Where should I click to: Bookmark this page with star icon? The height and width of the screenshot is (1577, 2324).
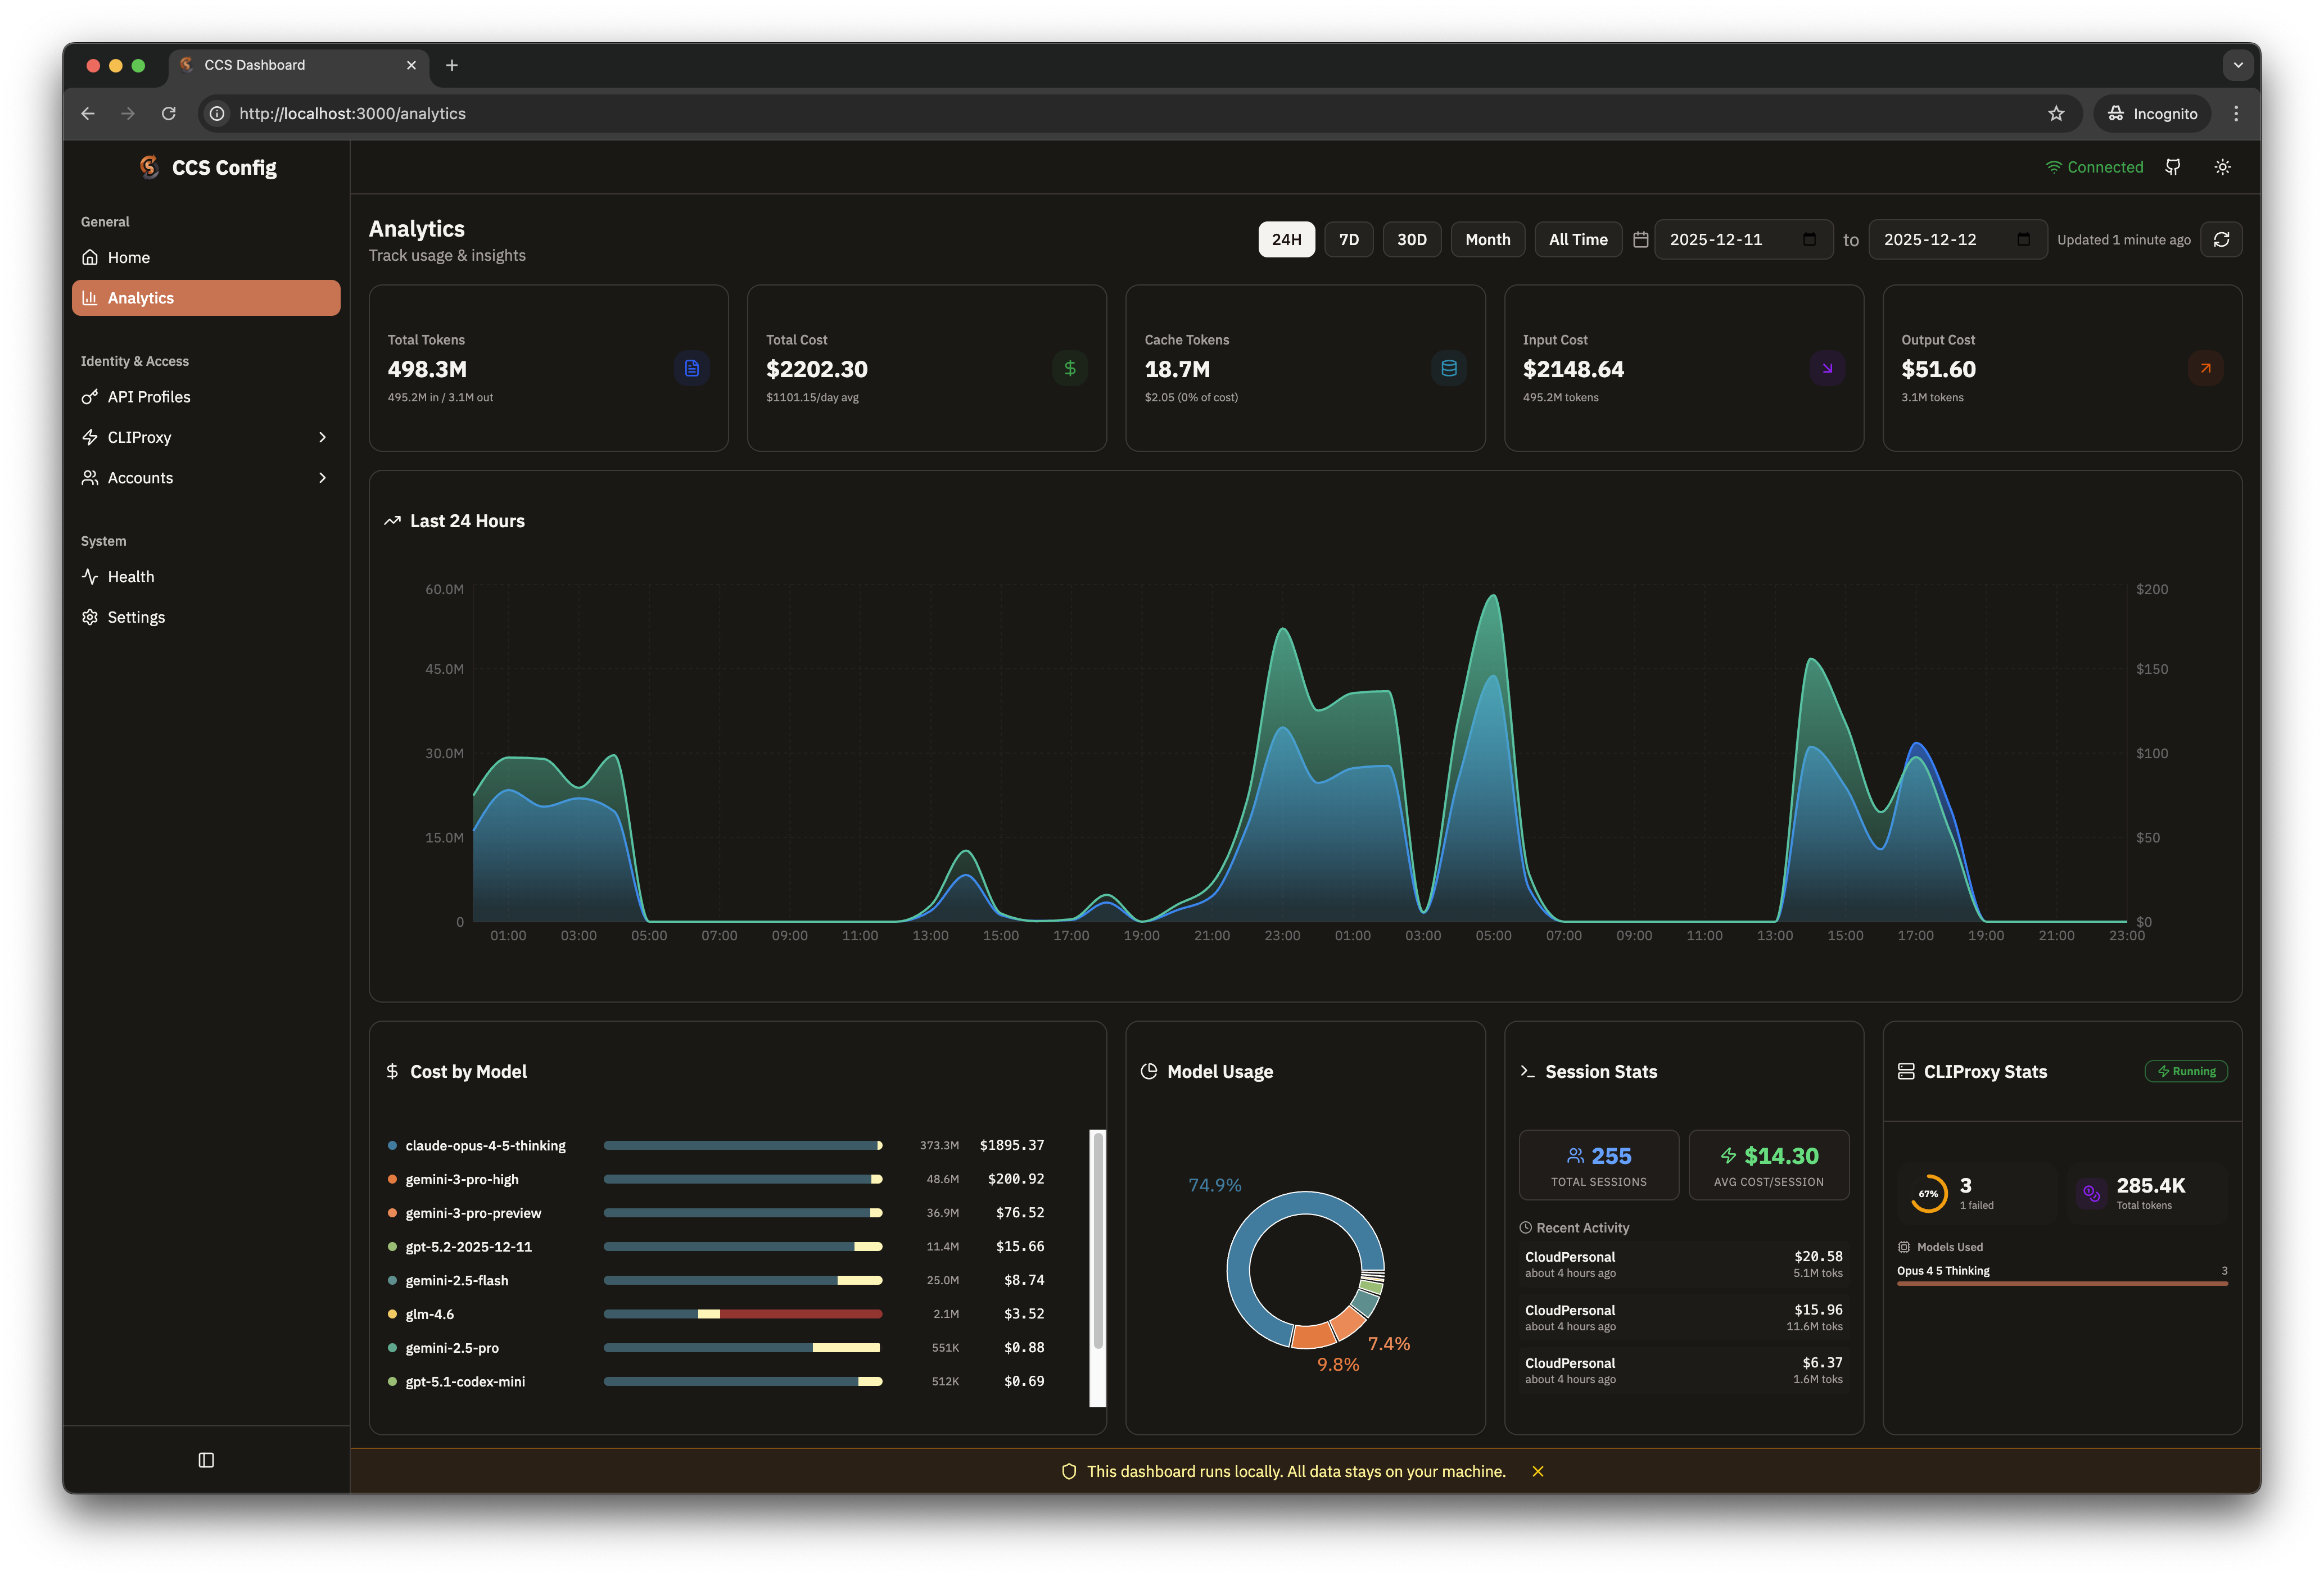[2055, 114]
